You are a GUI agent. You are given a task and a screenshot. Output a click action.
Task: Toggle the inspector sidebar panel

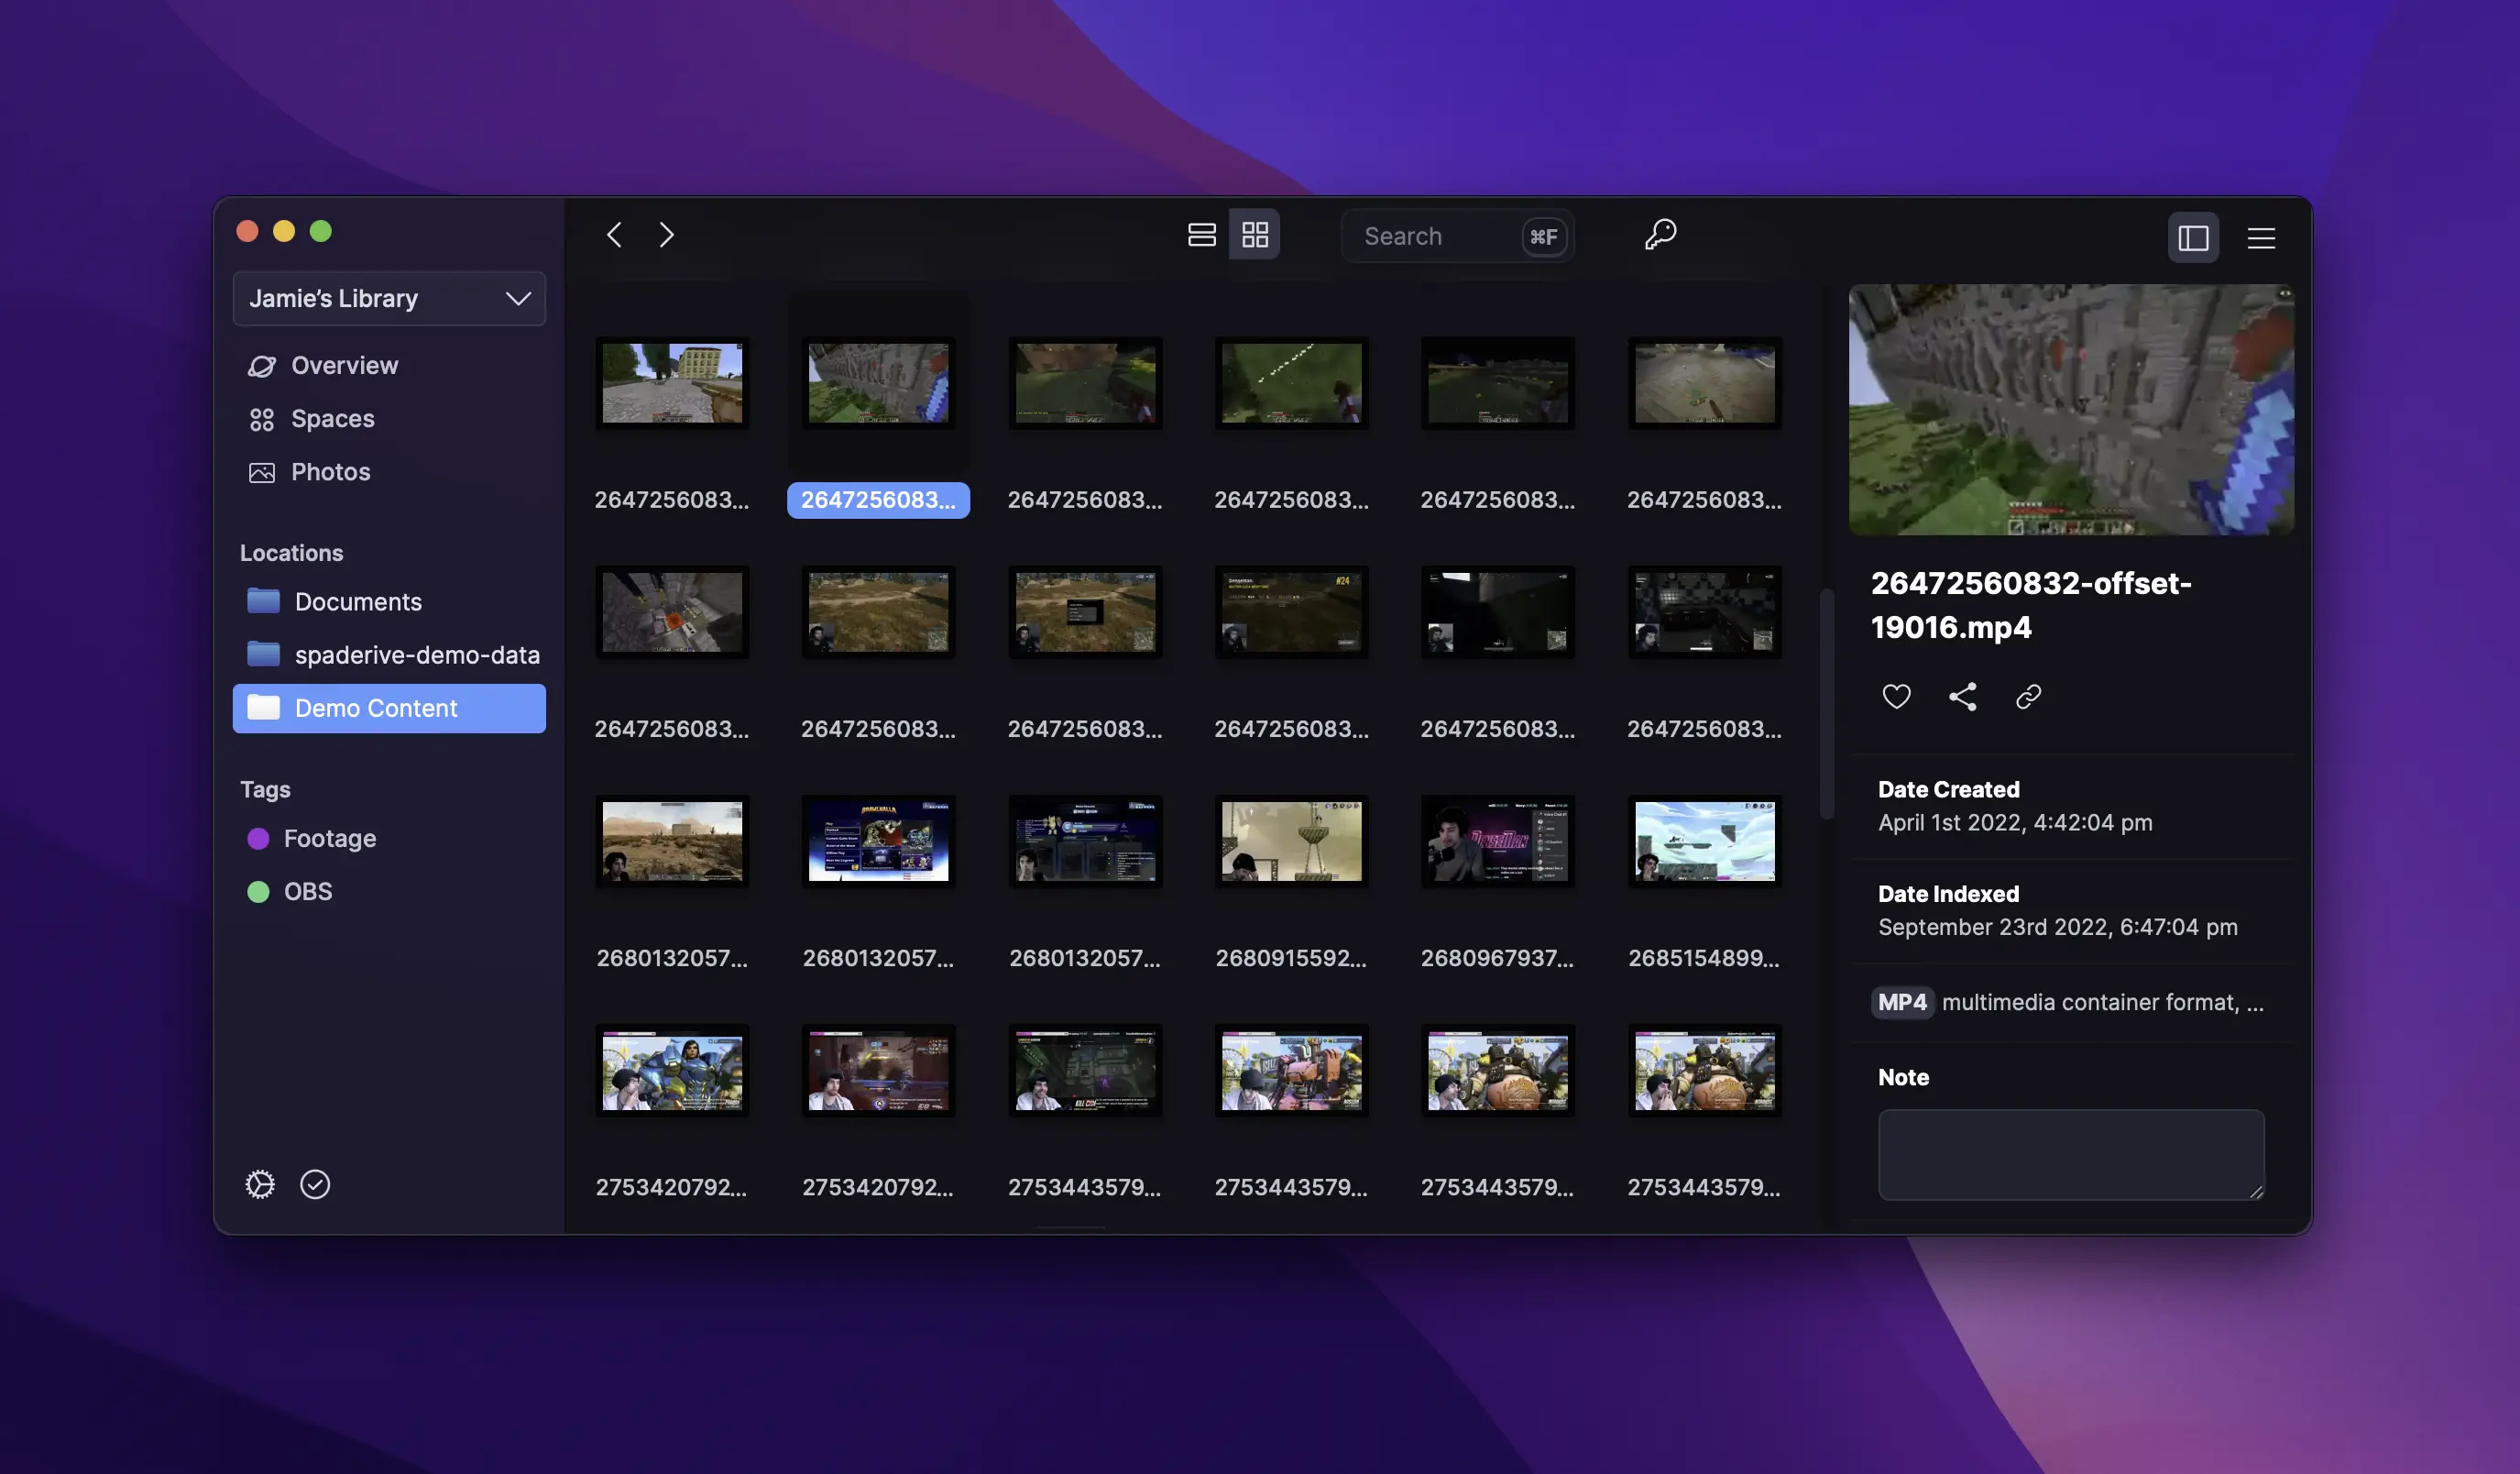click(x=2192, y=238)
